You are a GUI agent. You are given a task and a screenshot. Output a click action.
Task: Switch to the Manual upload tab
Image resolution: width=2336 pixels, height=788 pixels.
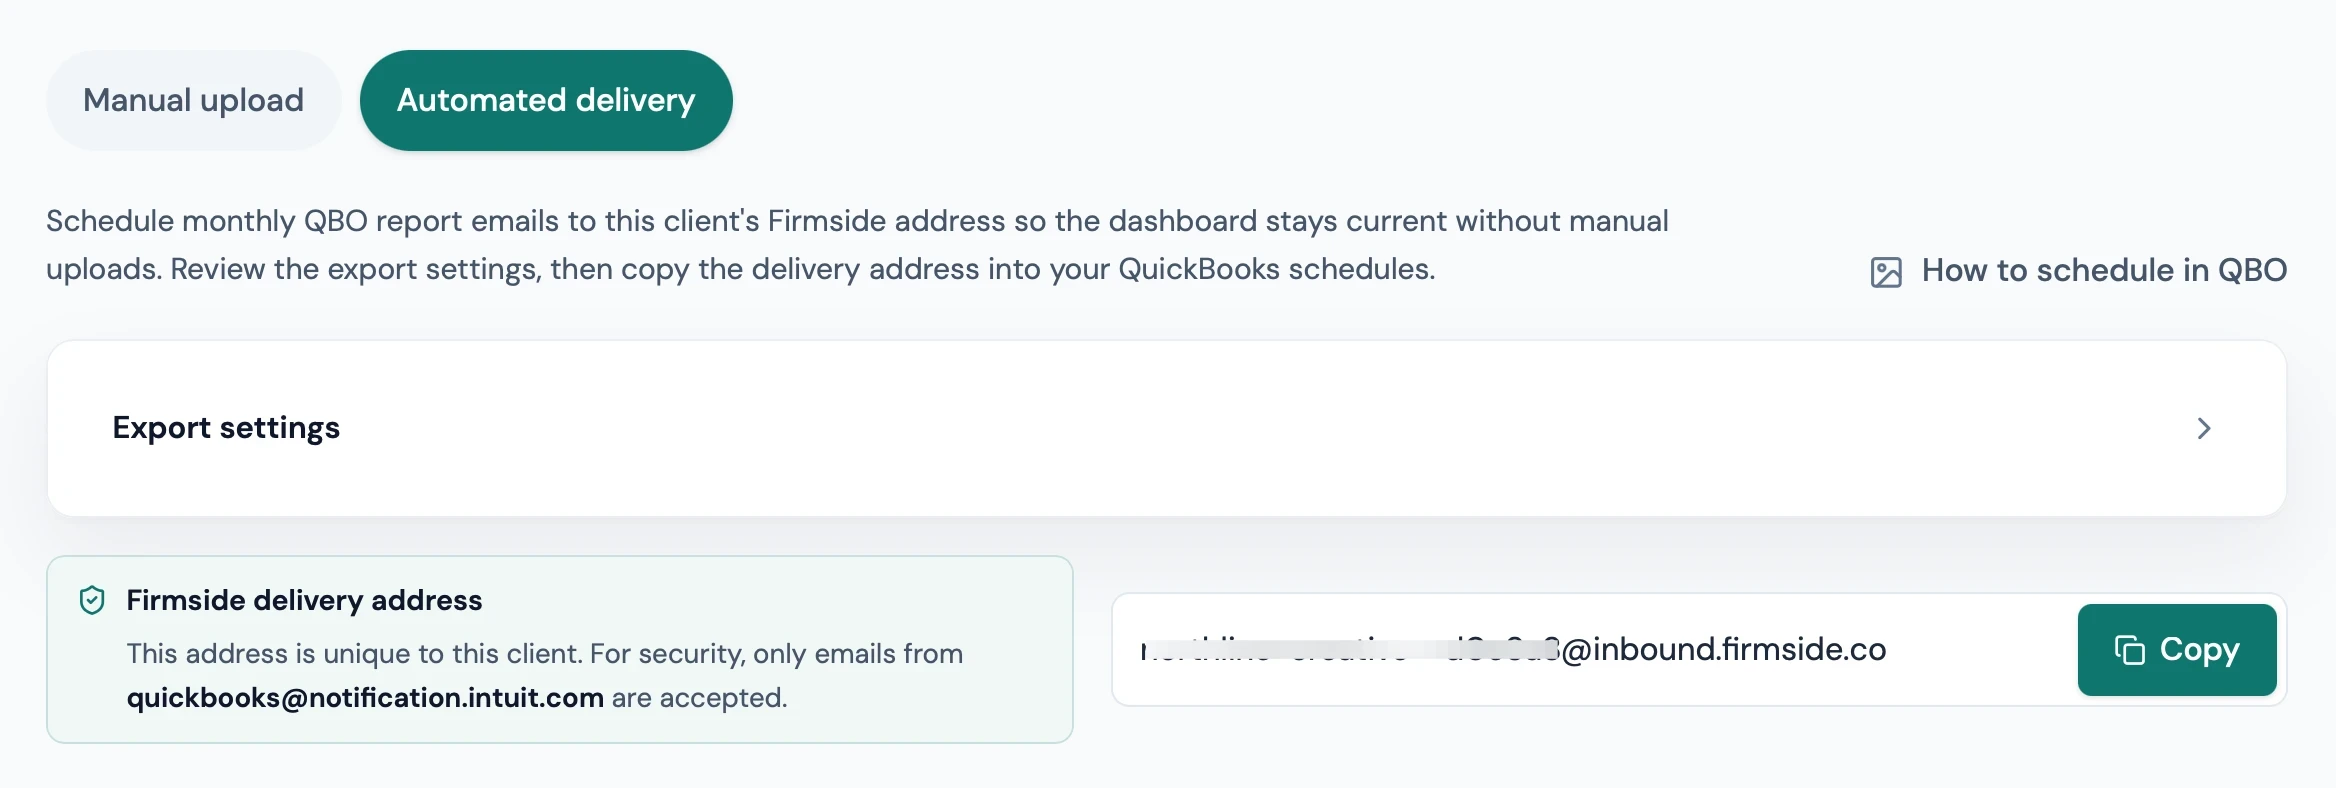[x=193, y=100]
